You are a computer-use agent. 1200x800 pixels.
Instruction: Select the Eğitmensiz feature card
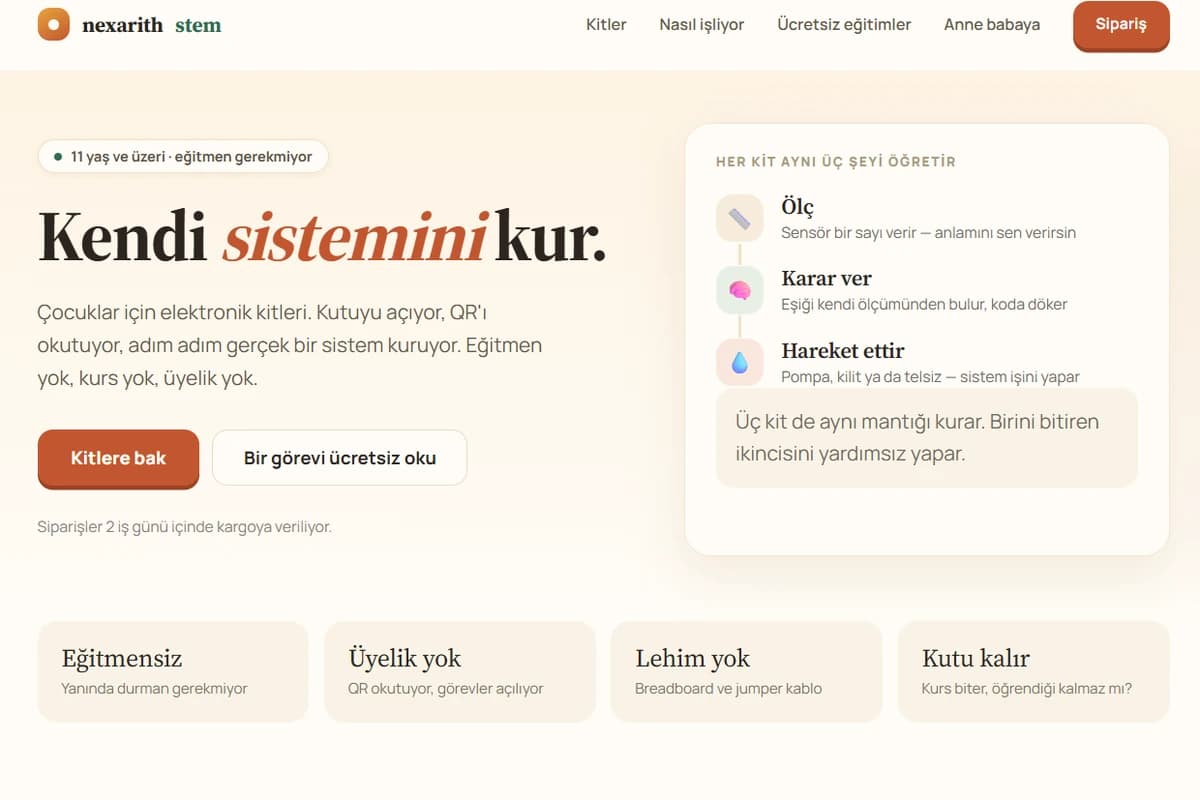(x=173, y=671)
